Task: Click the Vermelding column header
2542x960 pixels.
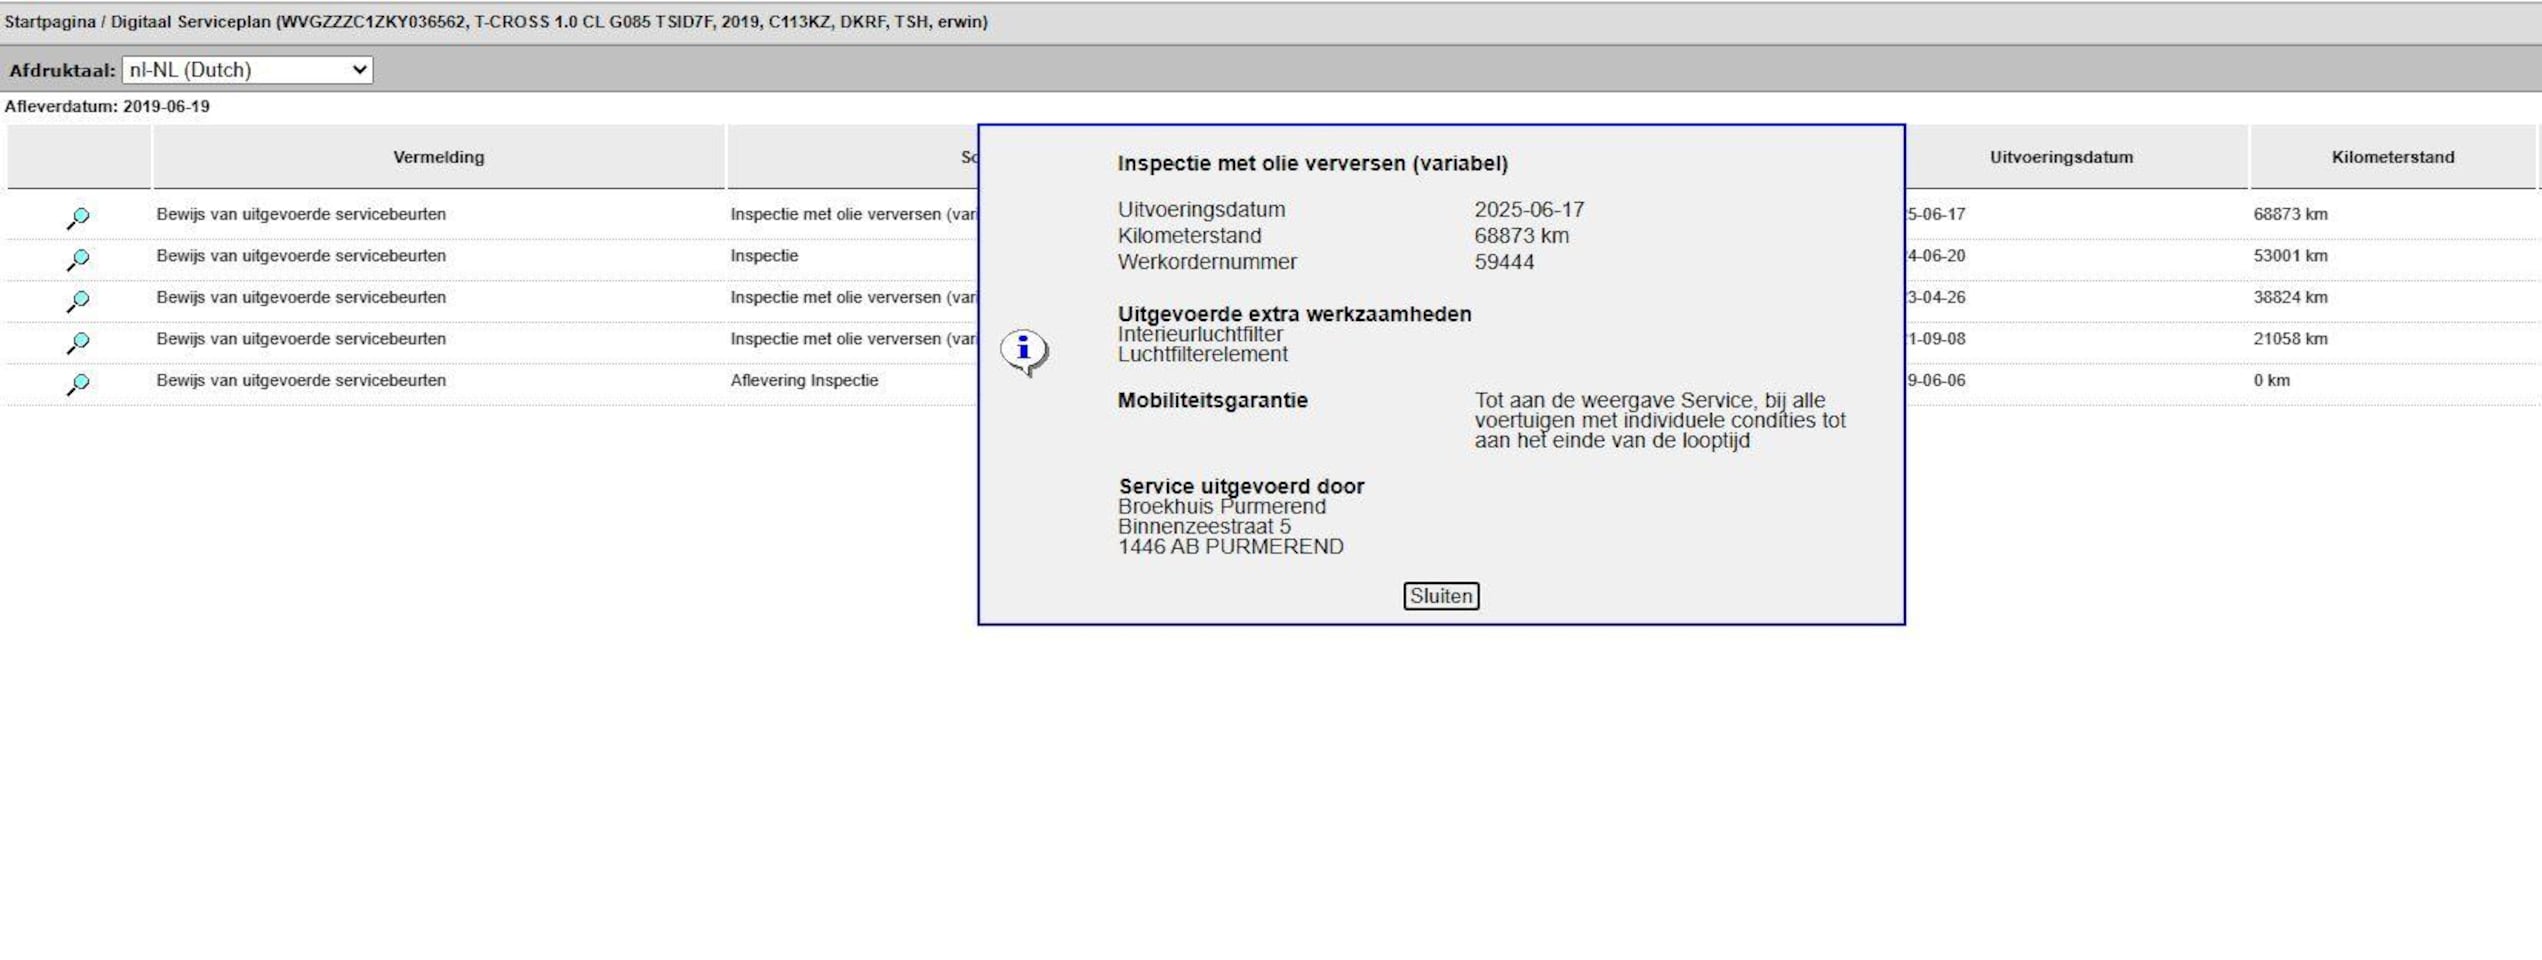Action: click(438, 157)
